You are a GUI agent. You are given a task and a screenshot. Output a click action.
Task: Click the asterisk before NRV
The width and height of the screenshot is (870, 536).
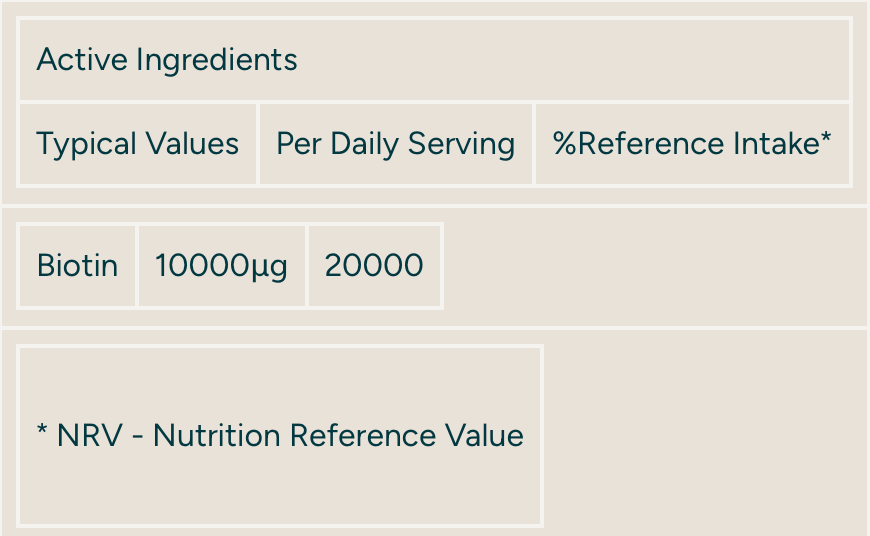42,432
